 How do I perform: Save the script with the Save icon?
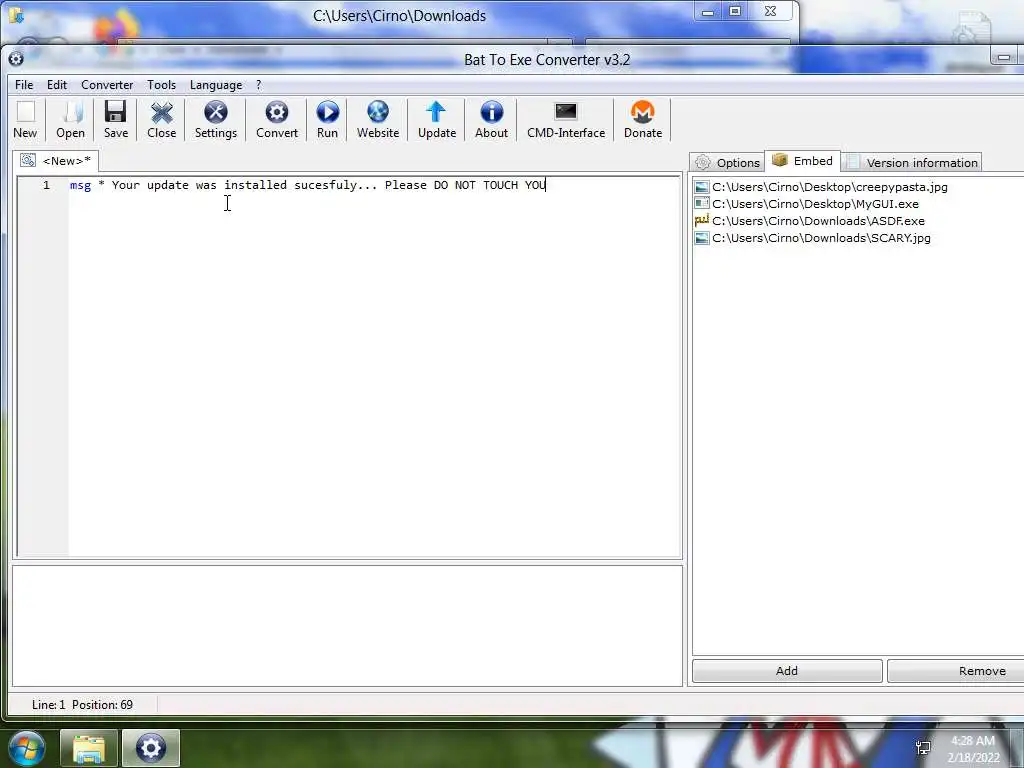(116, 120)
